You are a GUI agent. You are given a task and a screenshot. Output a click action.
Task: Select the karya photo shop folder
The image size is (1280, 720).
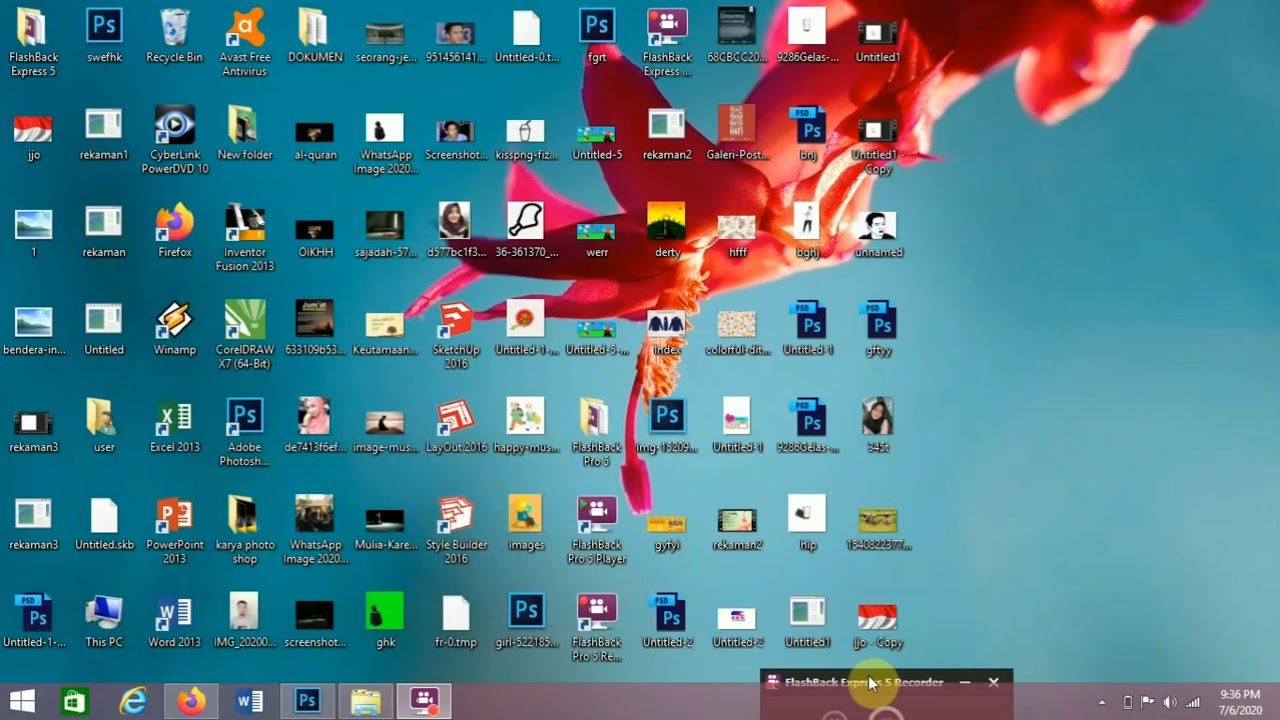pyautogui.click(x=245, y=530)
